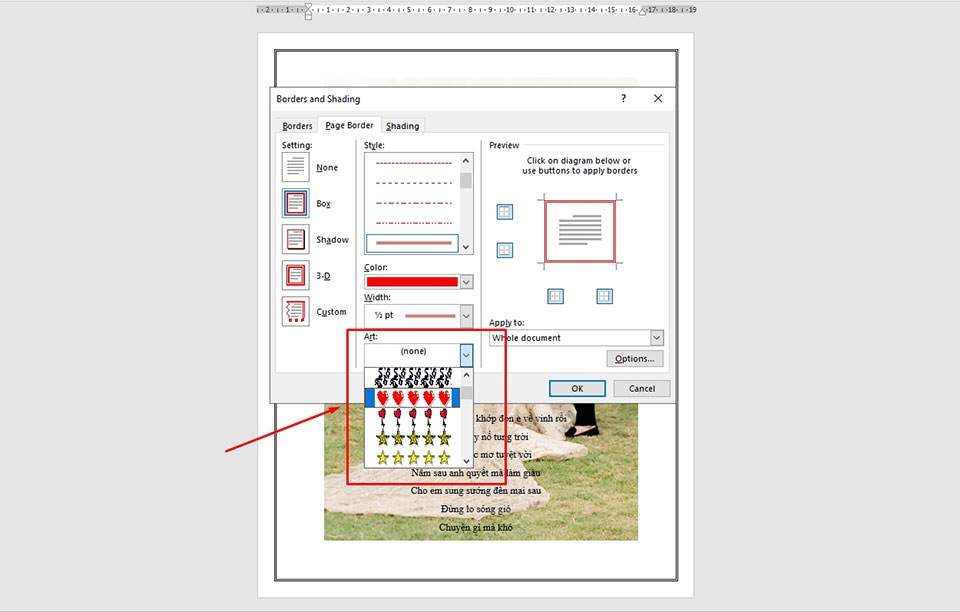Click the Options button
The image size is (960, 612).
634,358
